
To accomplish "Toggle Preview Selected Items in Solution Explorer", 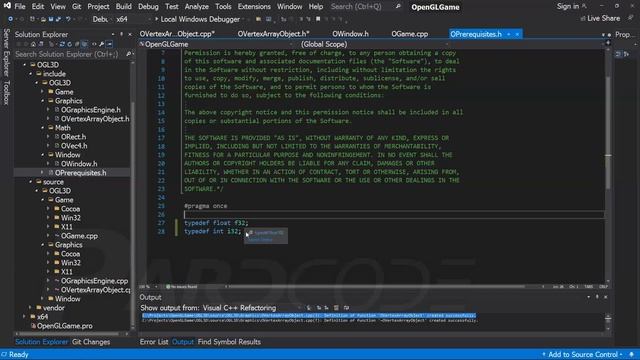I will pos(109,44).
